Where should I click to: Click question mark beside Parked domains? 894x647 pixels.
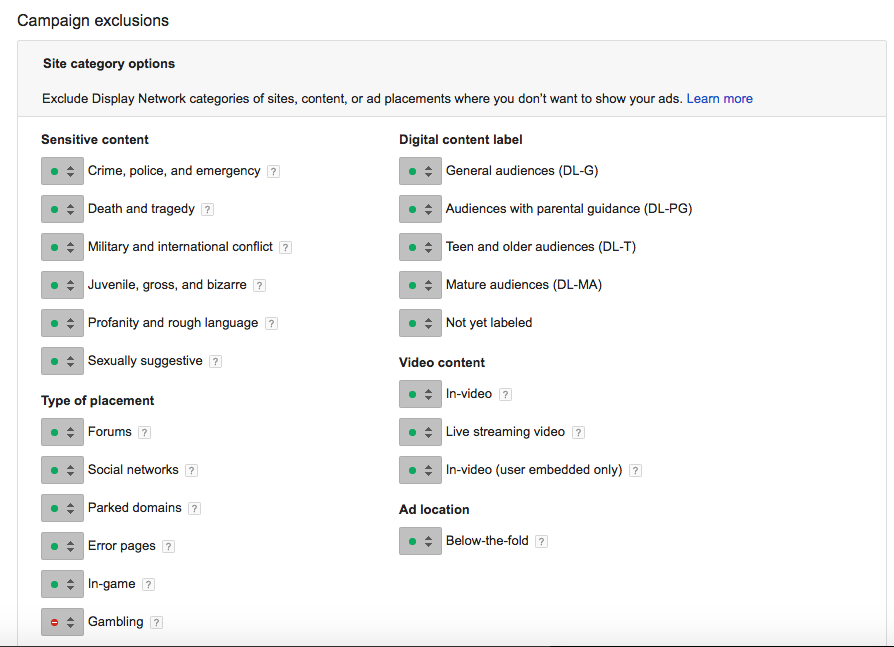194,508
